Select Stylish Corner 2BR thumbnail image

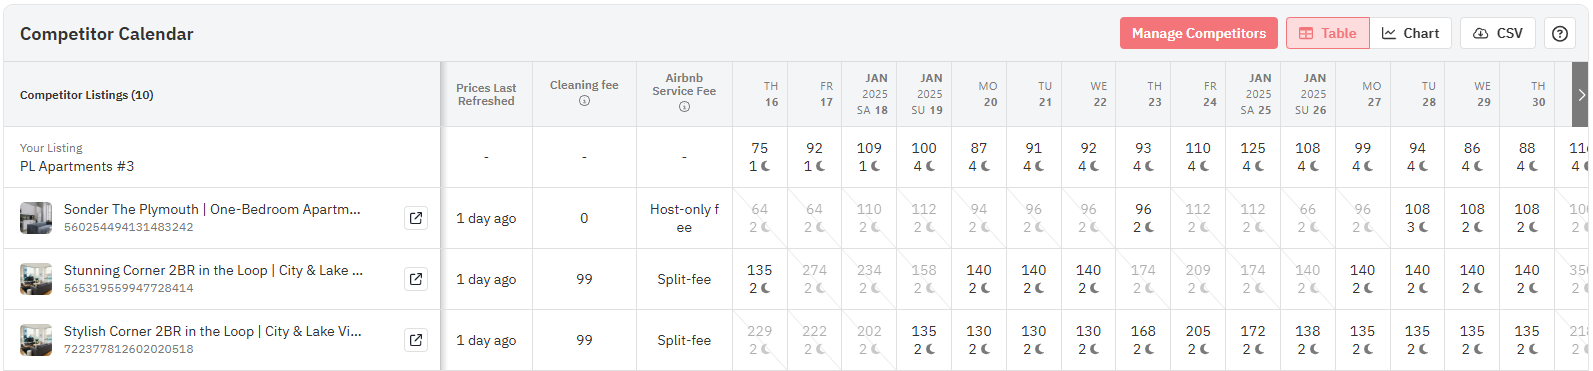point(36,340)
